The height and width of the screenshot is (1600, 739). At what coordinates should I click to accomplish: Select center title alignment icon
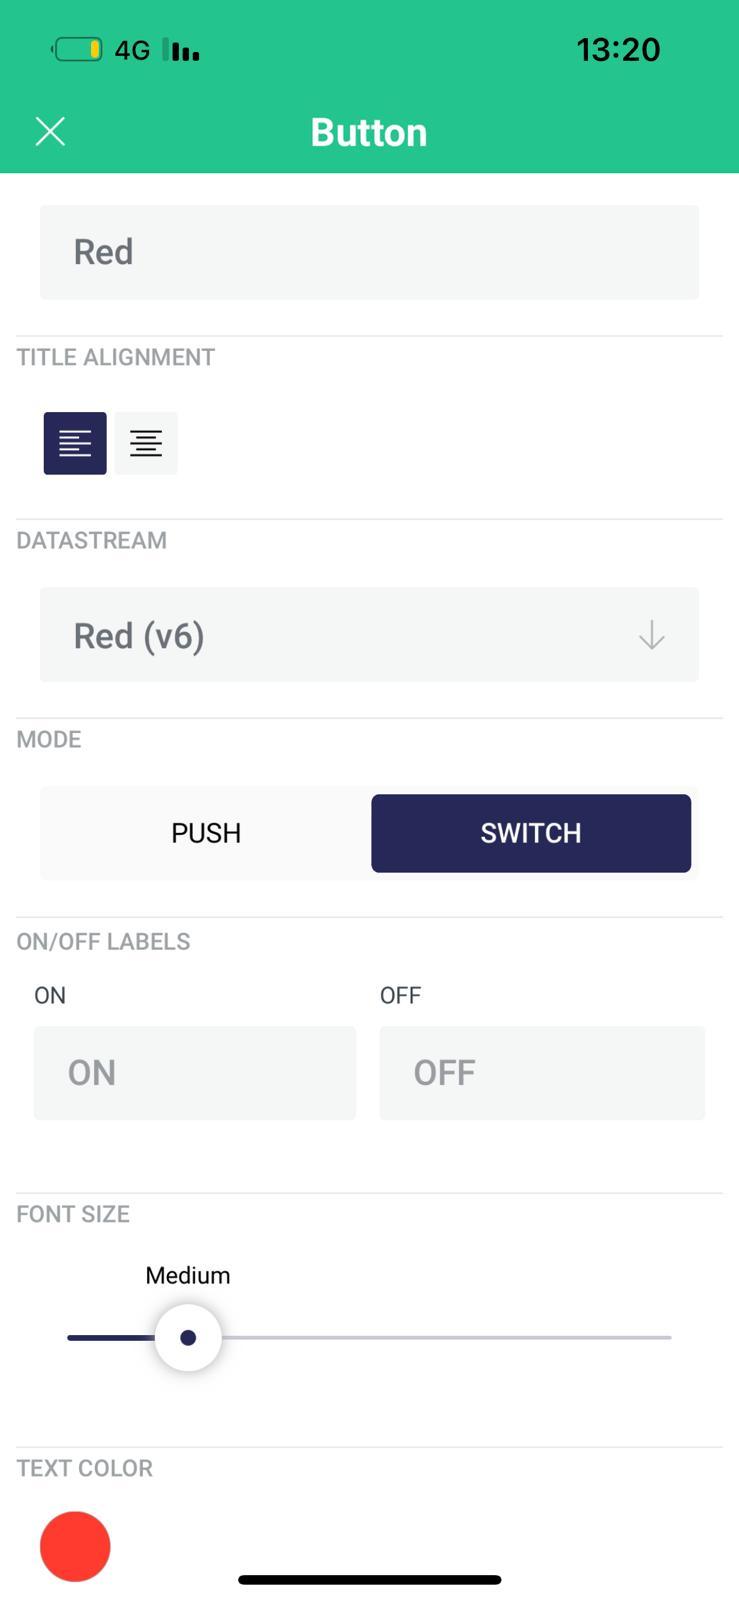tap(146, 443)
